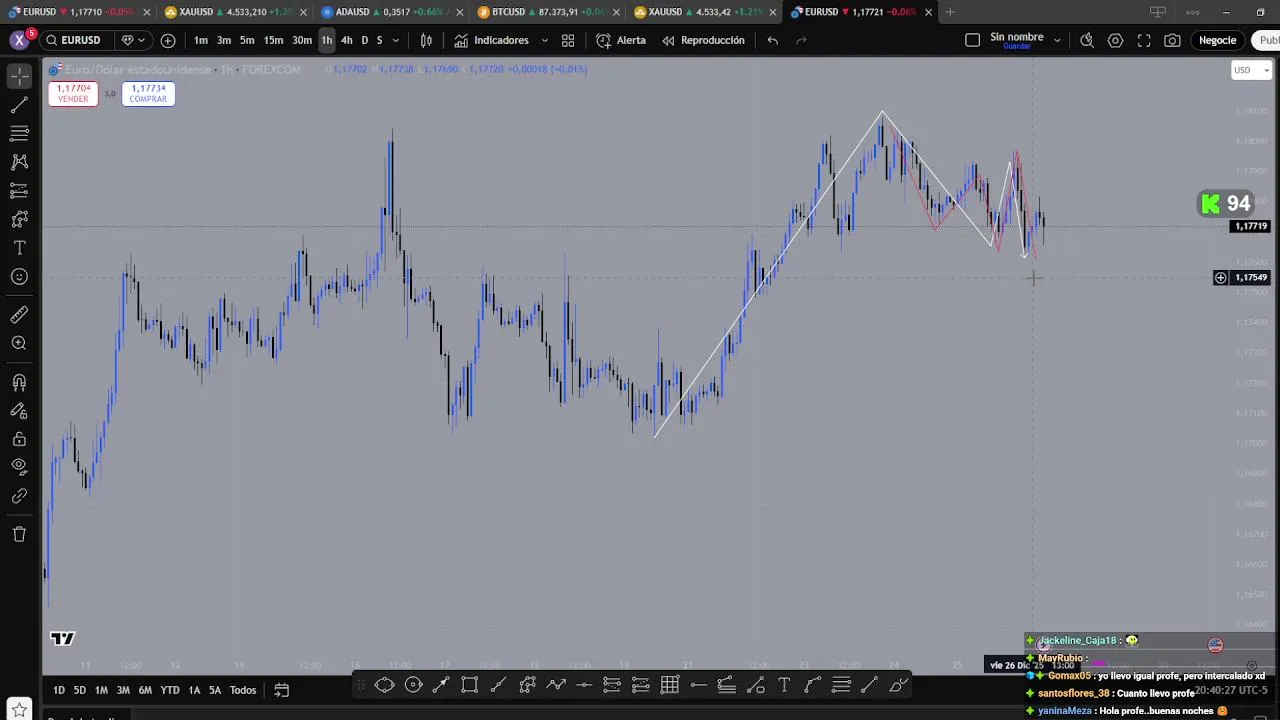Click the trash icon to remove drawings
This screenshot has height=720, width=1280.
point(19,534)
